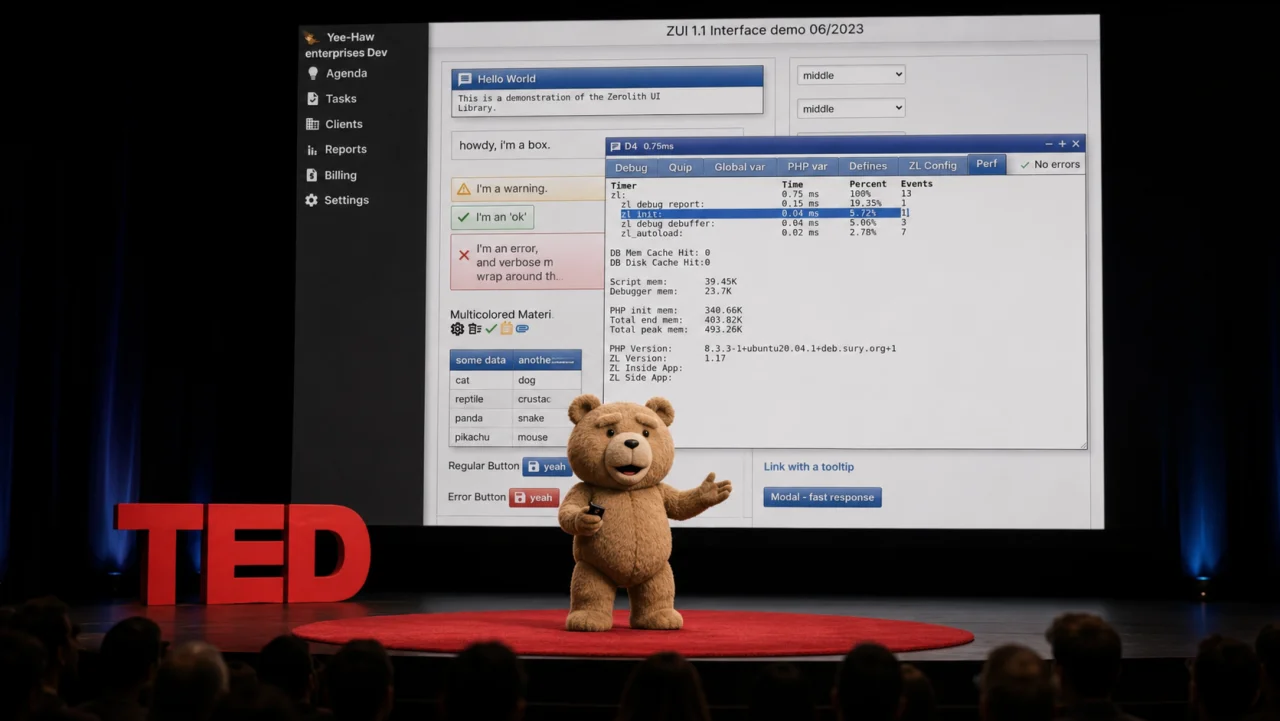Click the yellow warning triangle icon
Viewport: 1280px width, 721px height.
pos(463,189)
